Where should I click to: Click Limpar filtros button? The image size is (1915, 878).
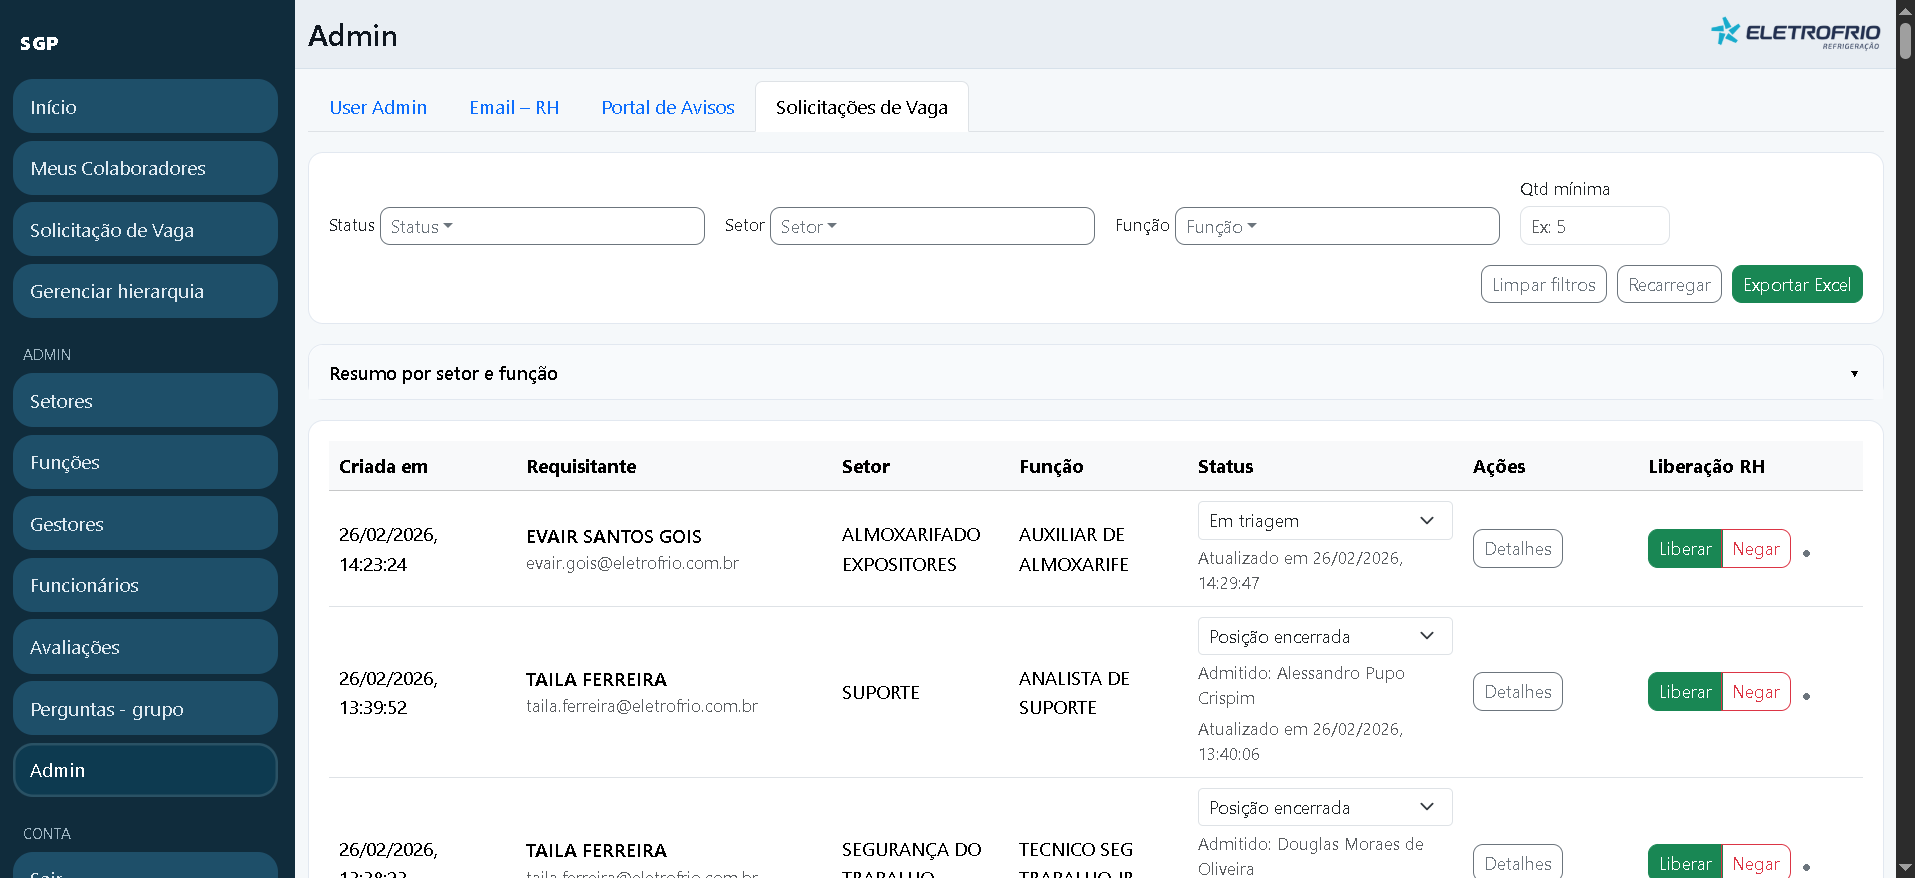(1543, 285)
